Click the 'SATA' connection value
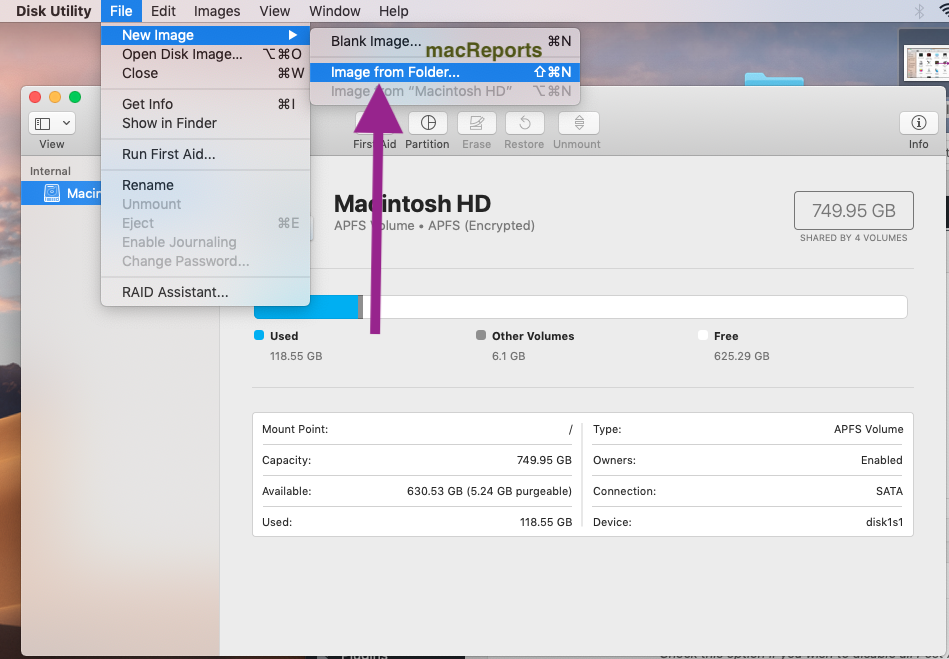 tap(889, 491)
